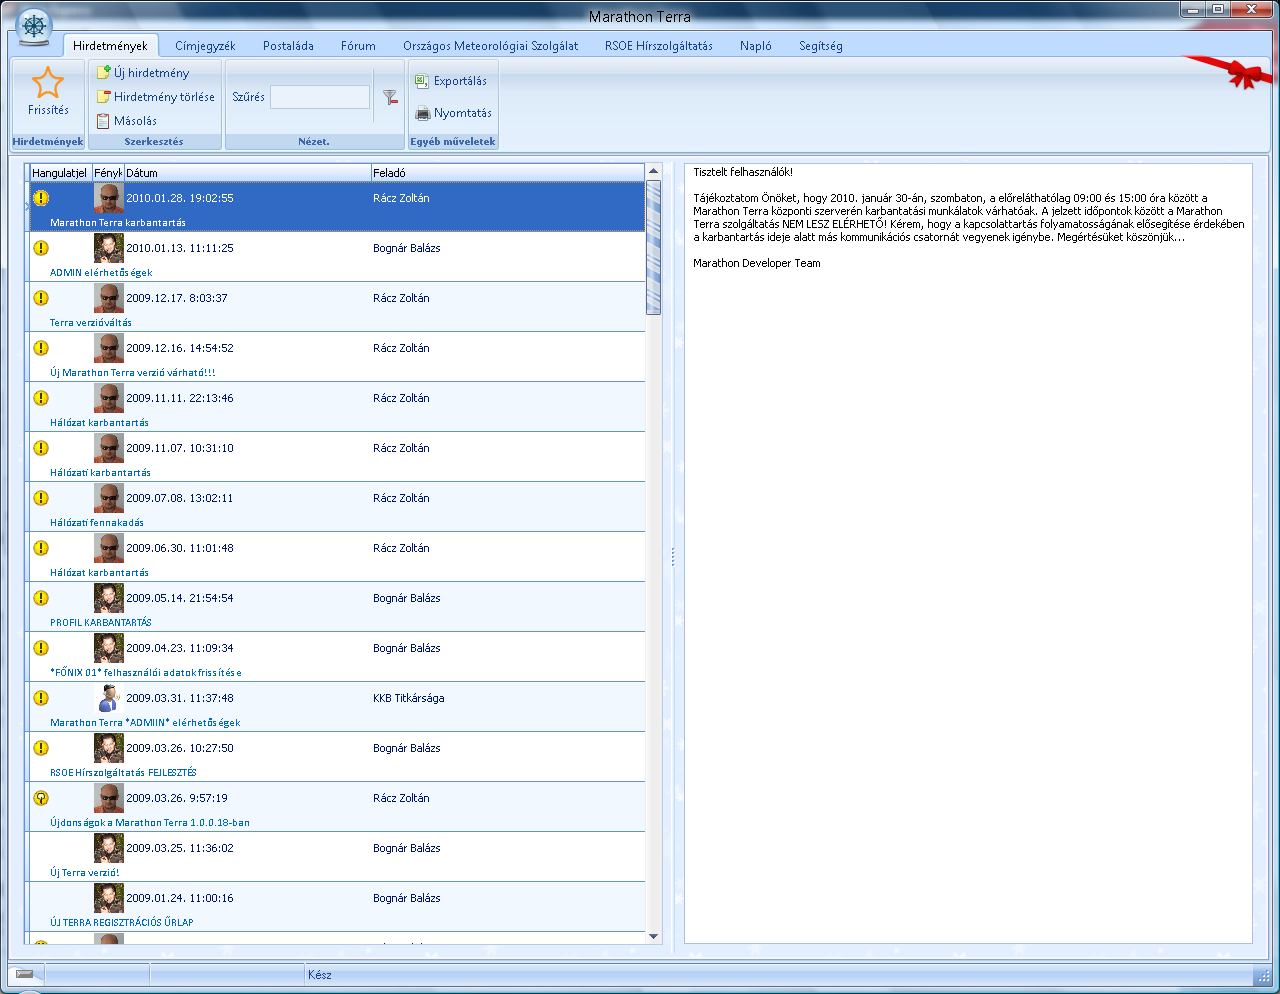Select 'Újdonságok a Marathon Terra 1.0.0.18-ban'

pos(150,823)
